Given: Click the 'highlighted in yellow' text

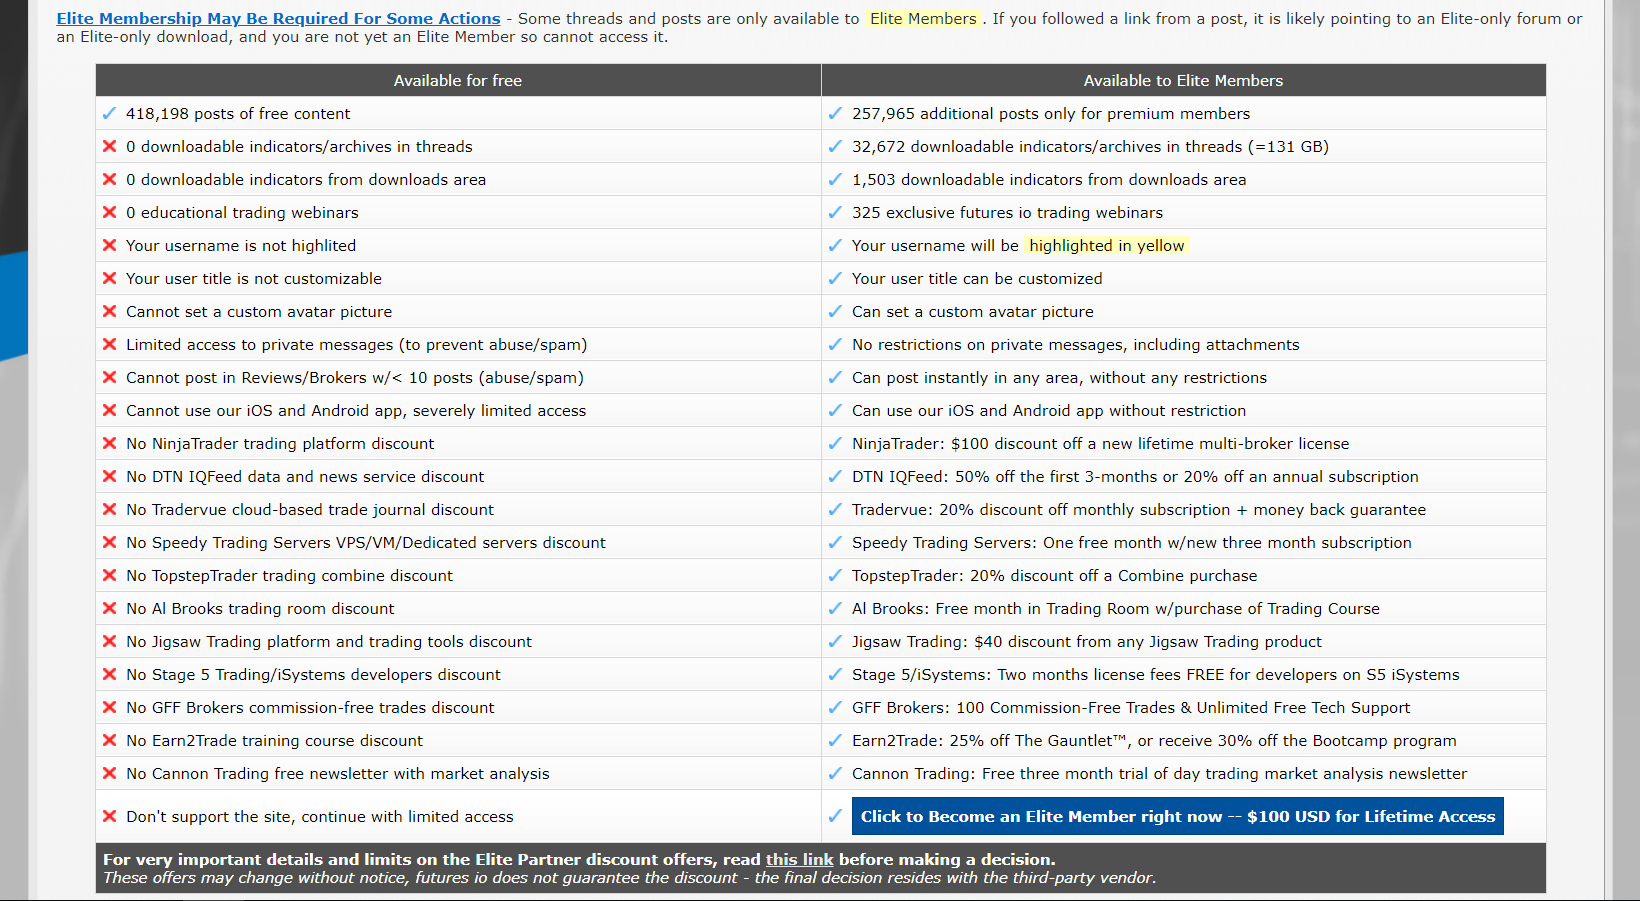Looking at the screenshot, I should point(1106,245).
